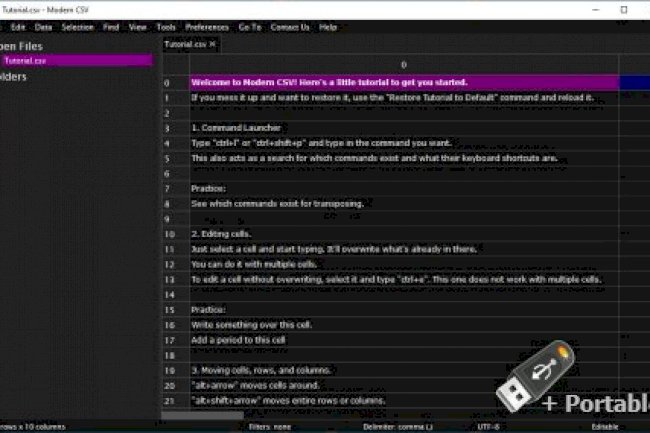650x433 pixels.
Task: Click the UTF-8 encoding status entry
Action: [x=488, y=427]
